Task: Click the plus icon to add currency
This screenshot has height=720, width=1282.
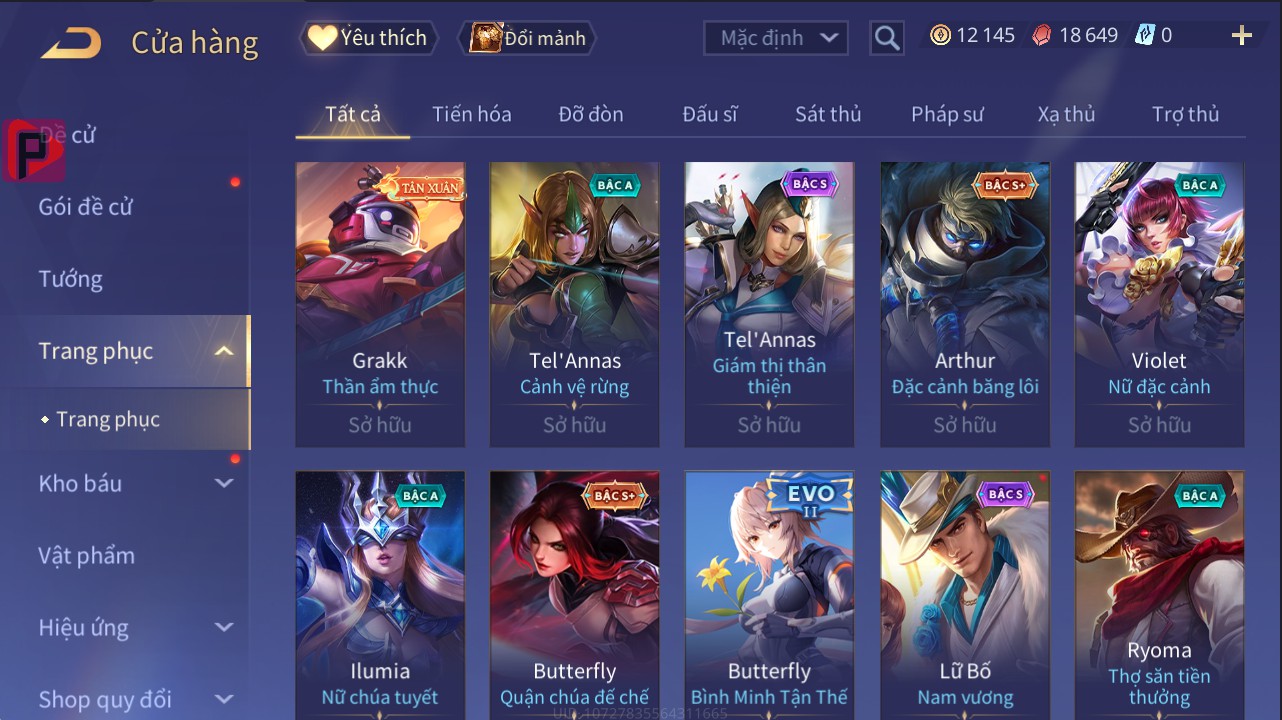Action: (x=1241, y=36)
